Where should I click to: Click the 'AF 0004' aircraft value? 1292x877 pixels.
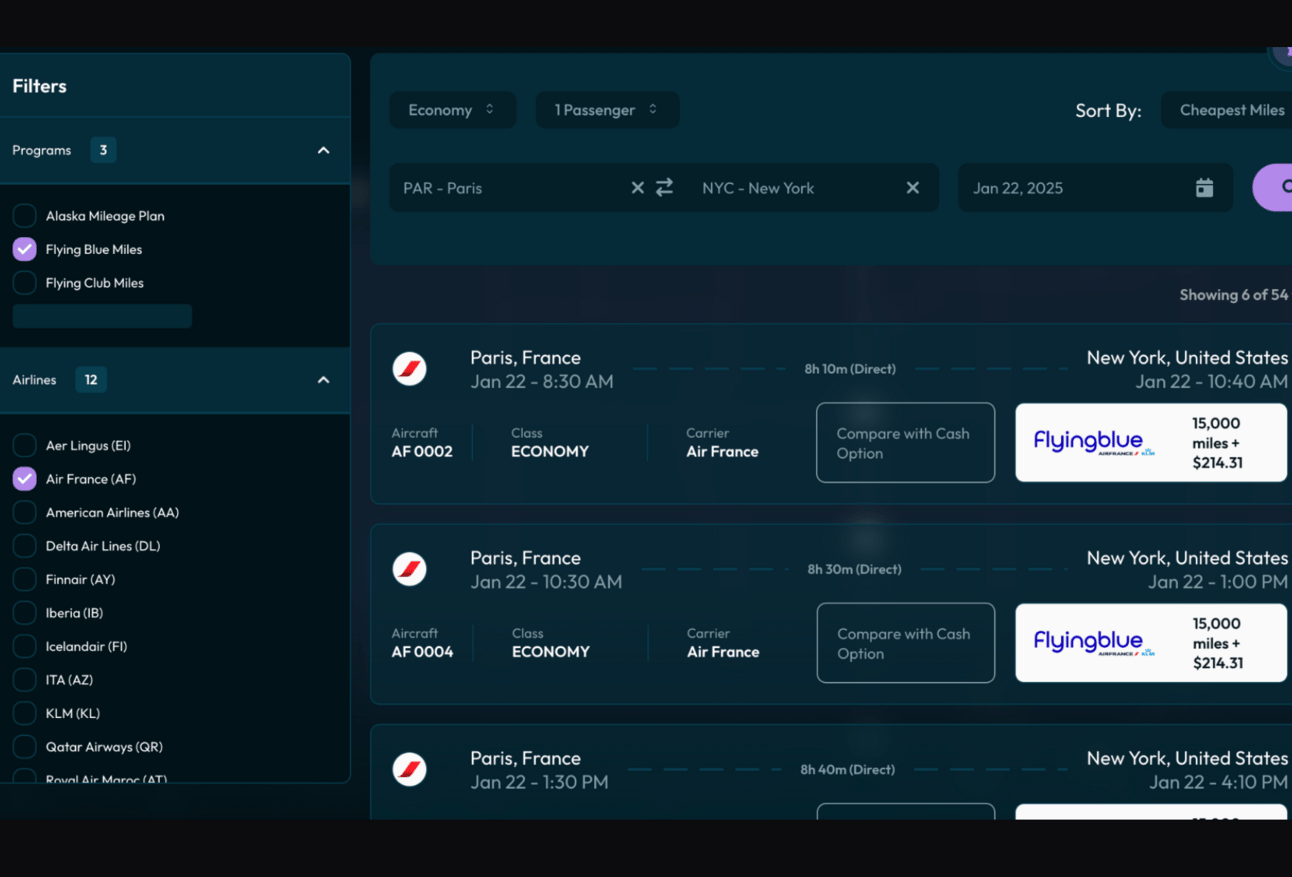422,652
